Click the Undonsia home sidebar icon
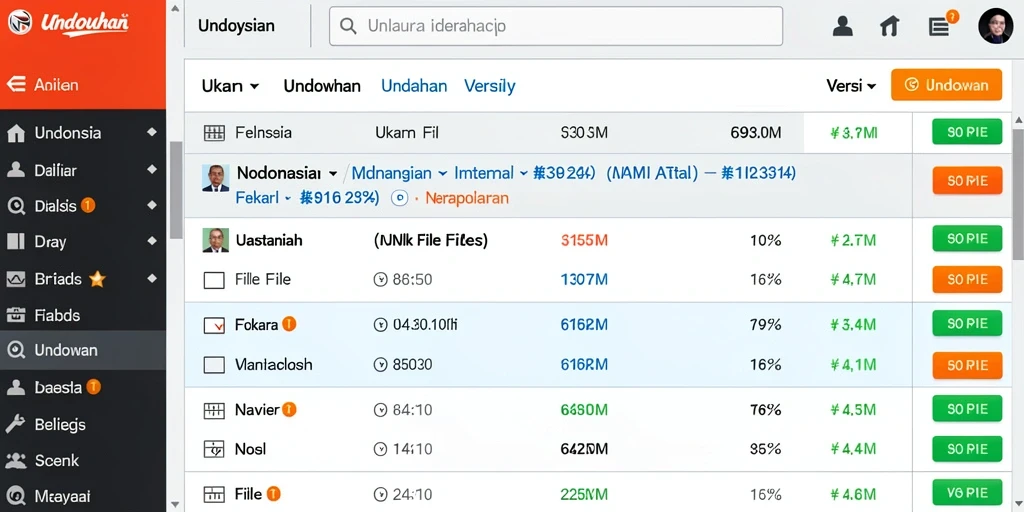This screenshot has width=1024, height=512. click(16, 133)
